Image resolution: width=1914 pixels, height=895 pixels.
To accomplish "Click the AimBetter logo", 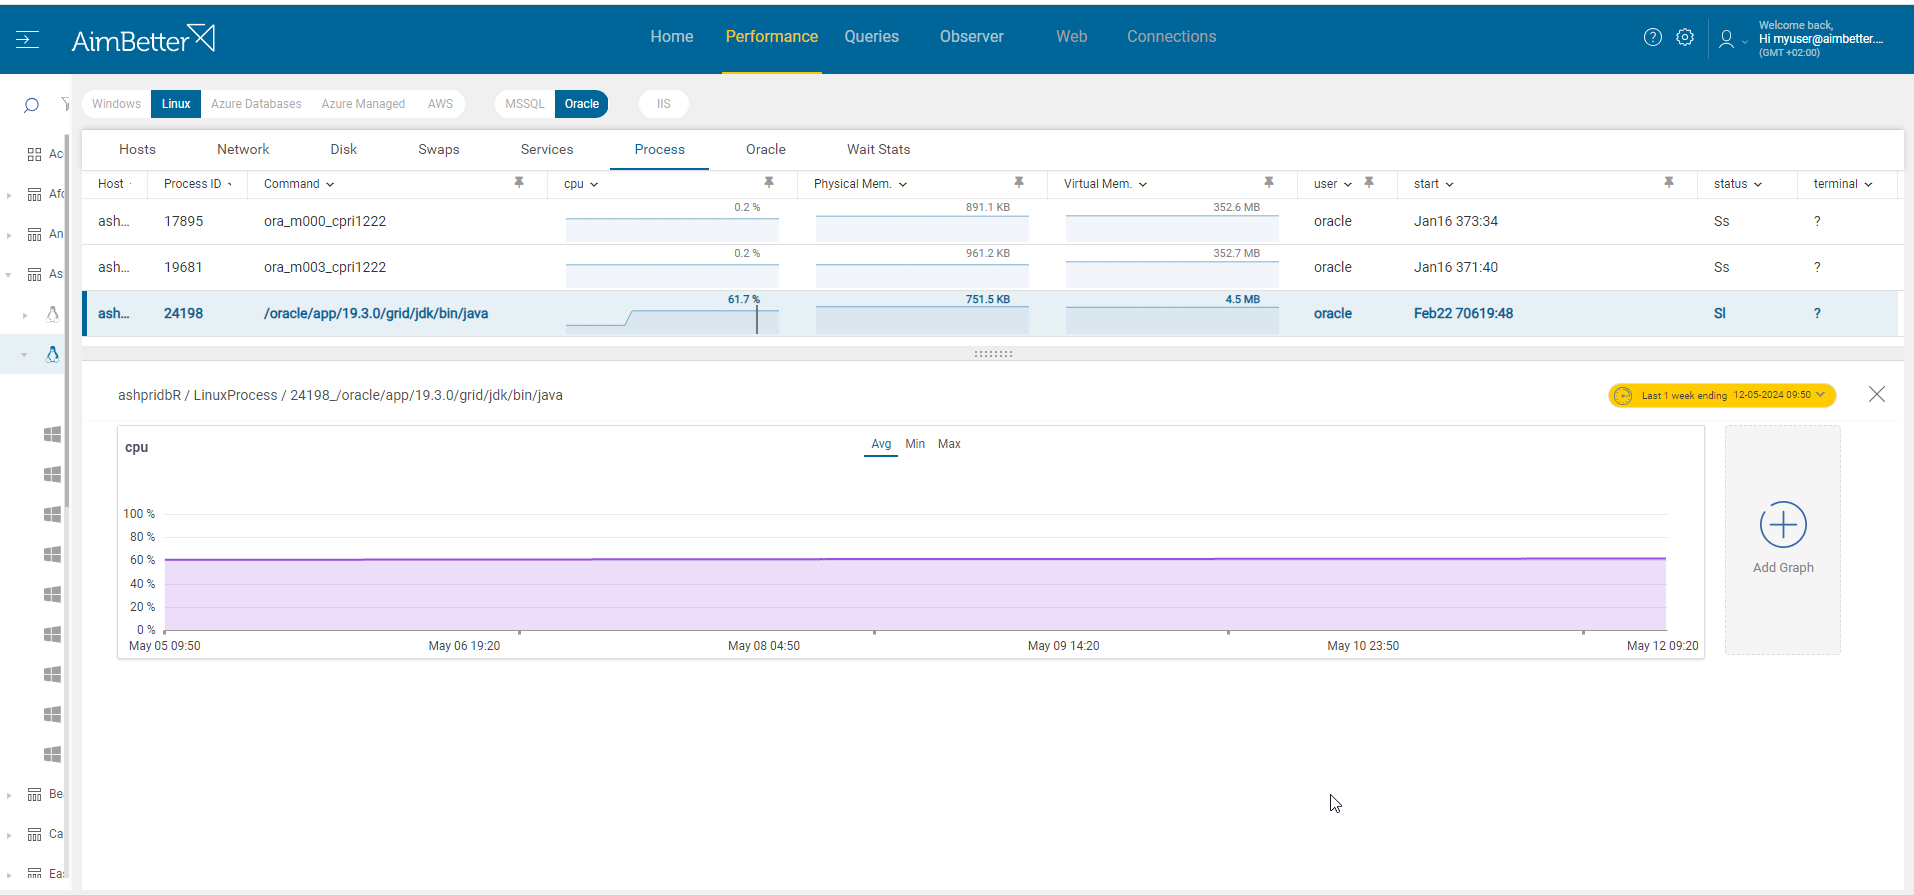I will coord(143,39).
